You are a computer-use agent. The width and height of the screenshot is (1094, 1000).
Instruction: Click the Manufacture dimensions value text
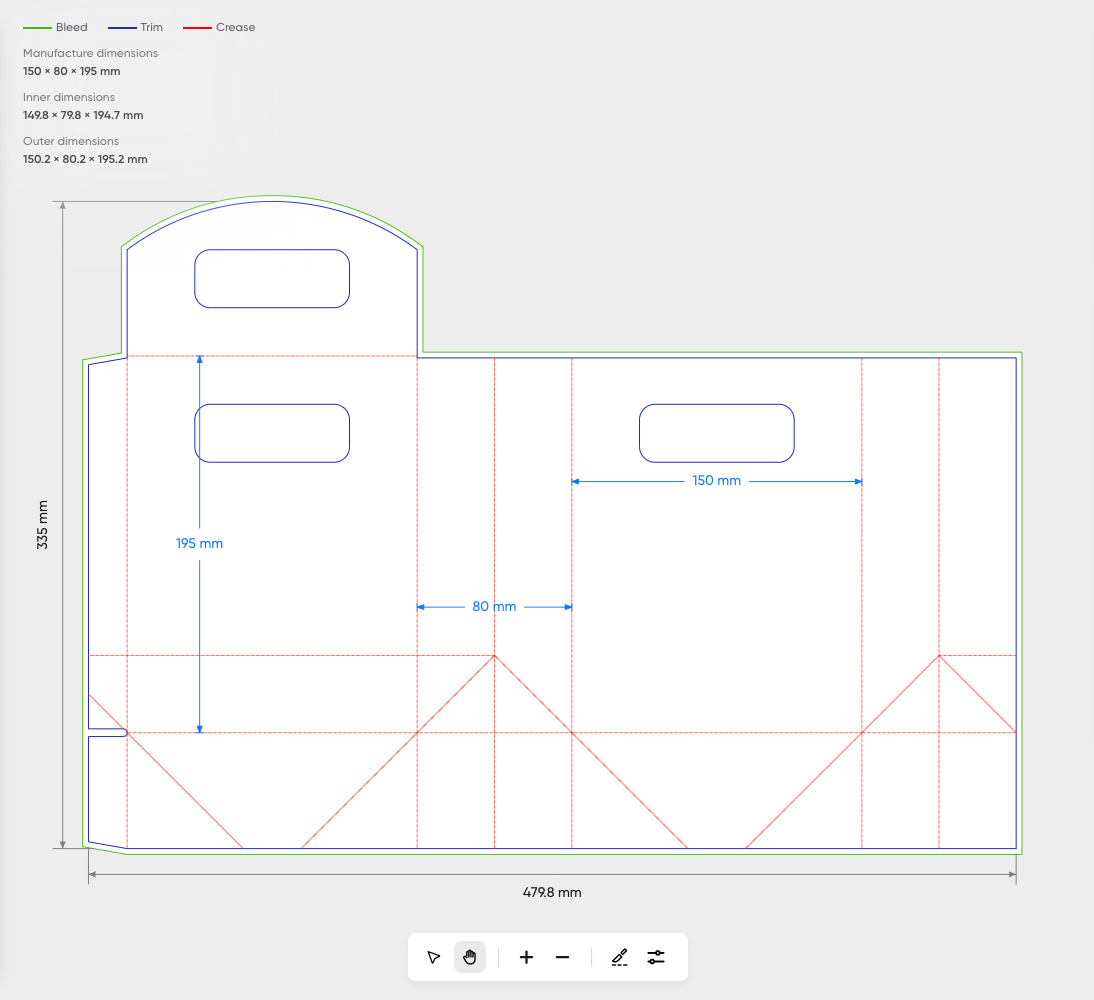pos(71,71)
